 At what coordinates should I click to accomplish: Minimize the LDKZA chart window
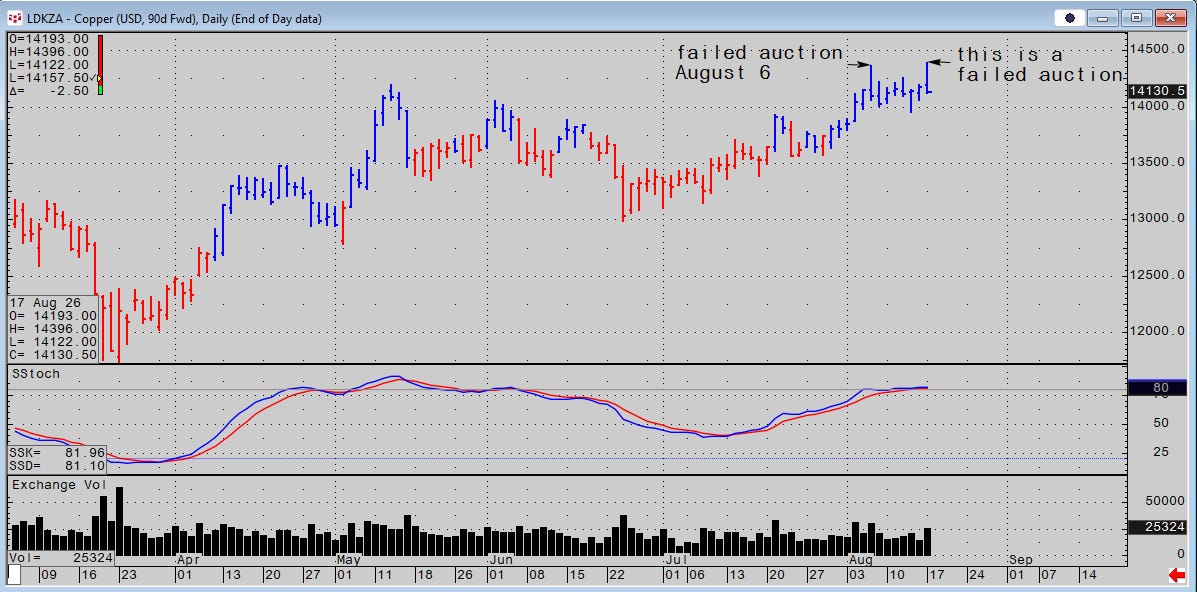1103,18
